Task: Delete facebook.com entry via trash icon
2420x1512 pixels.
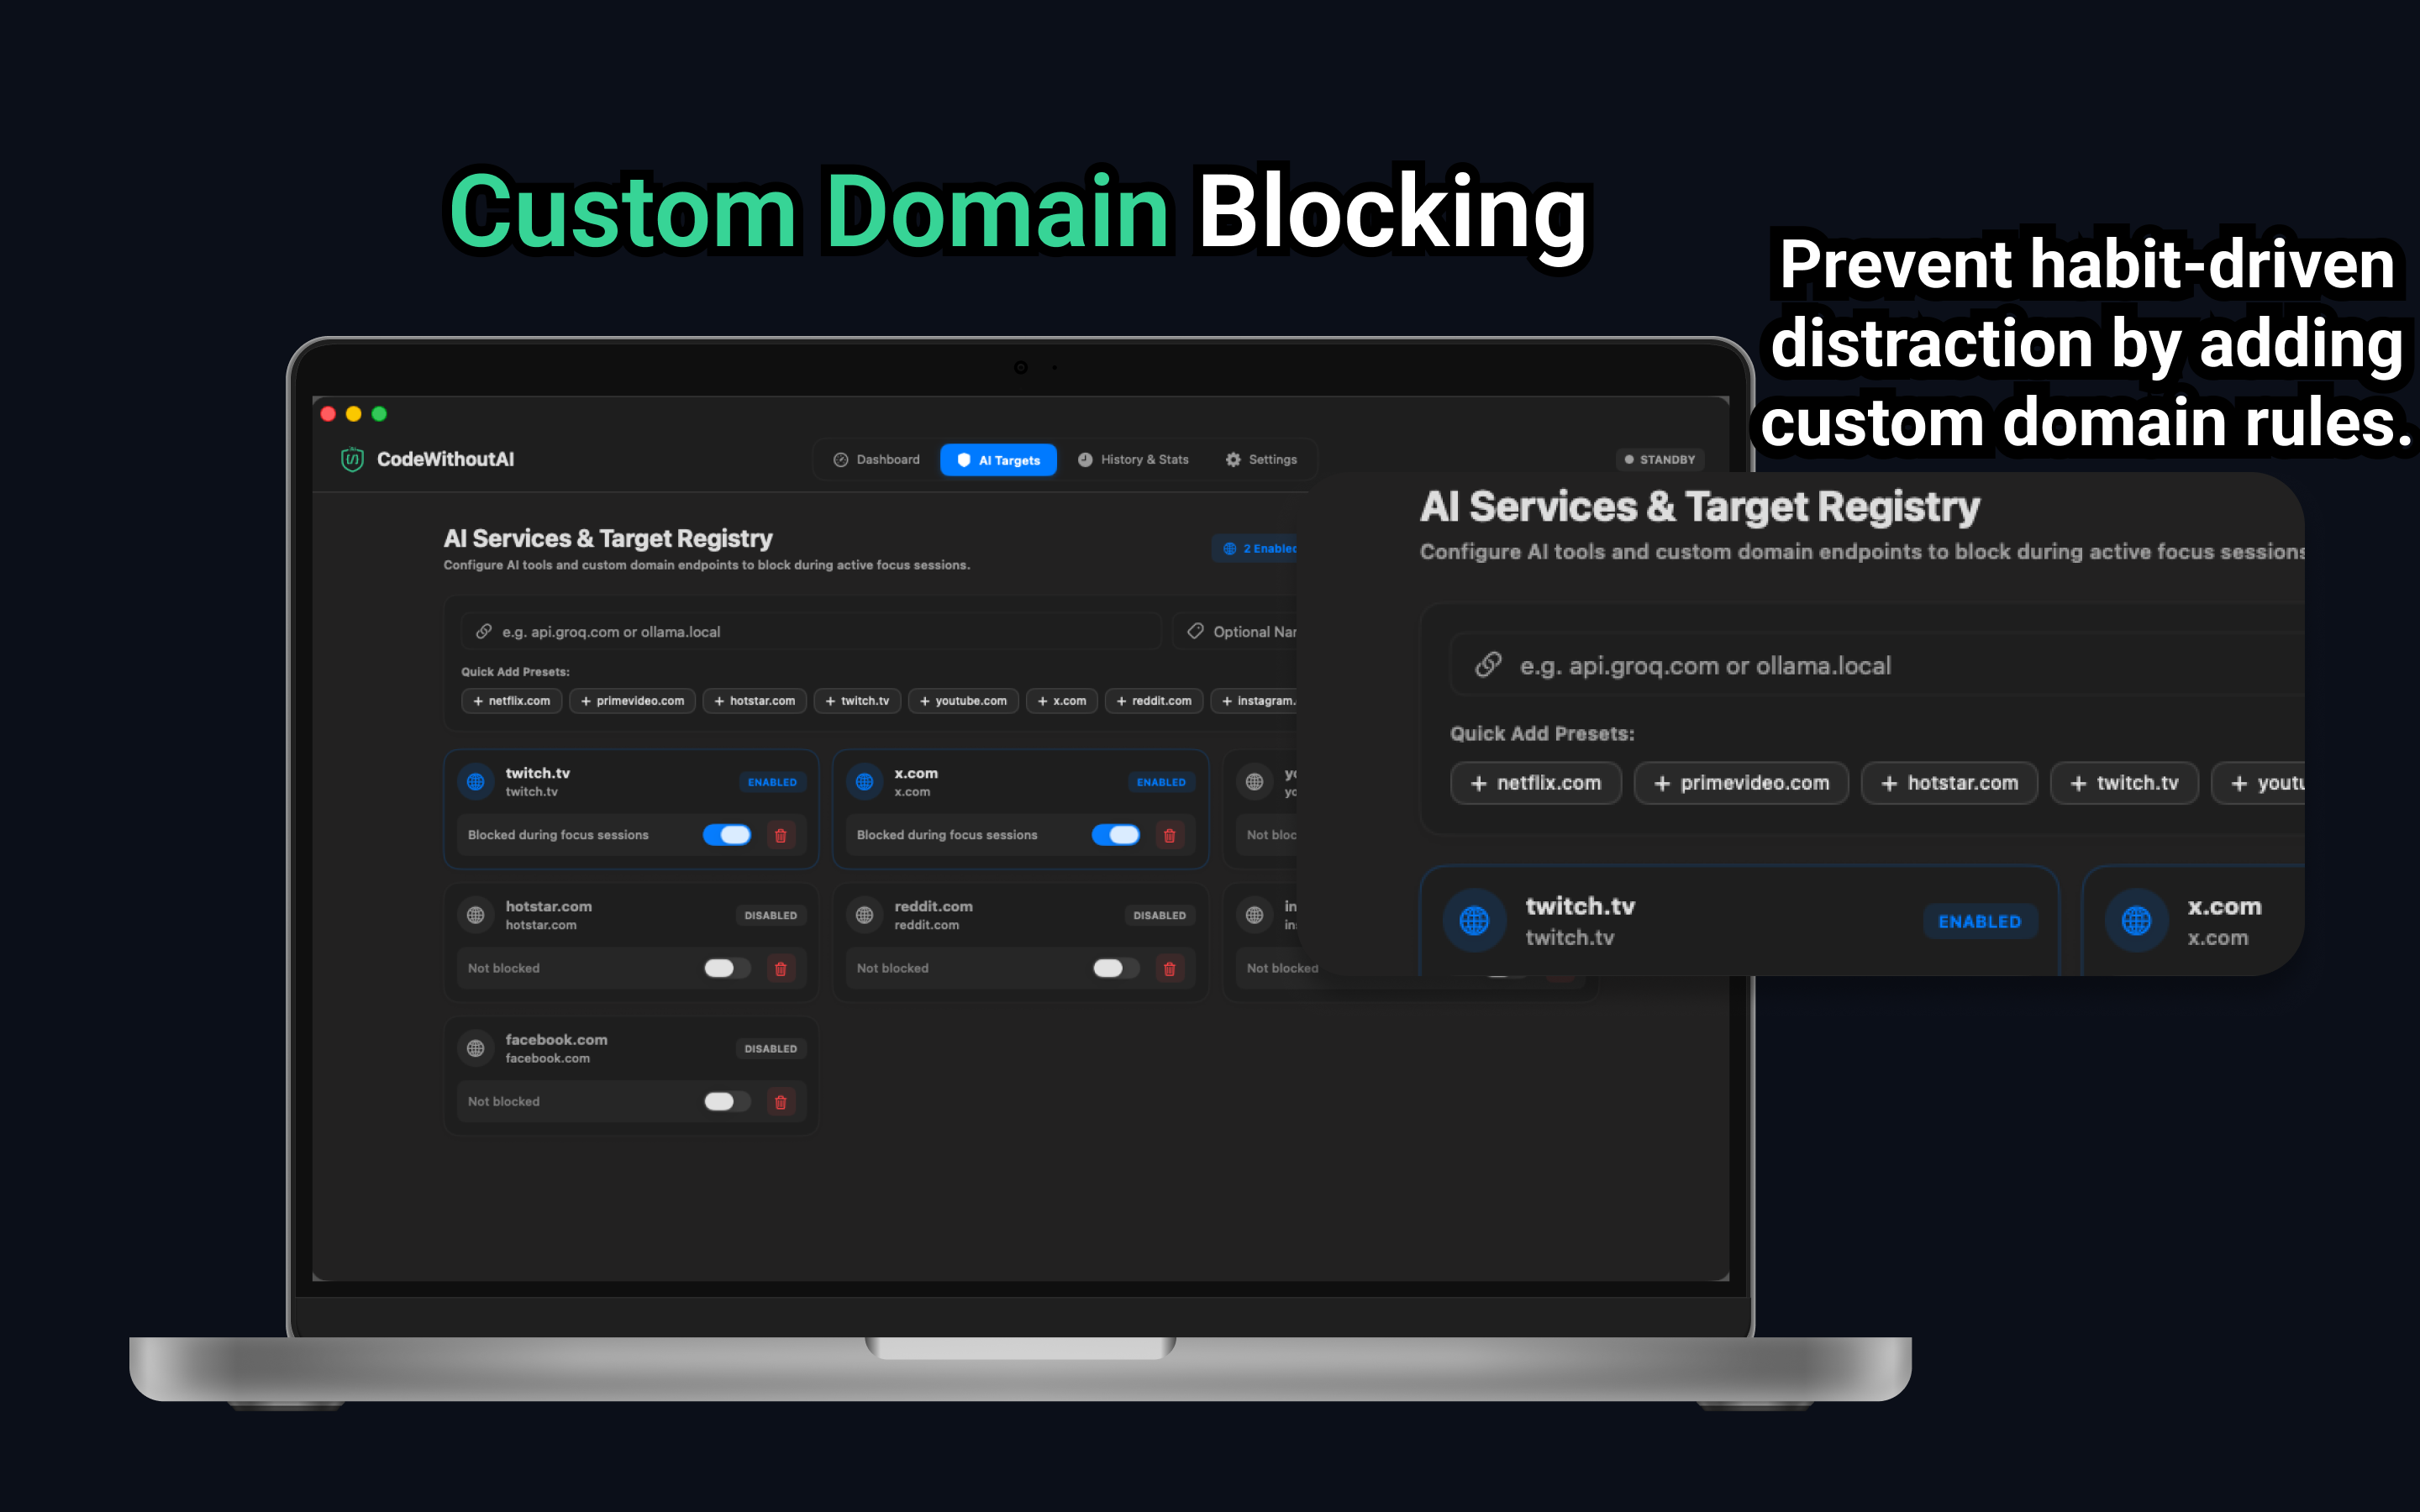Action: coord(781,1102)
